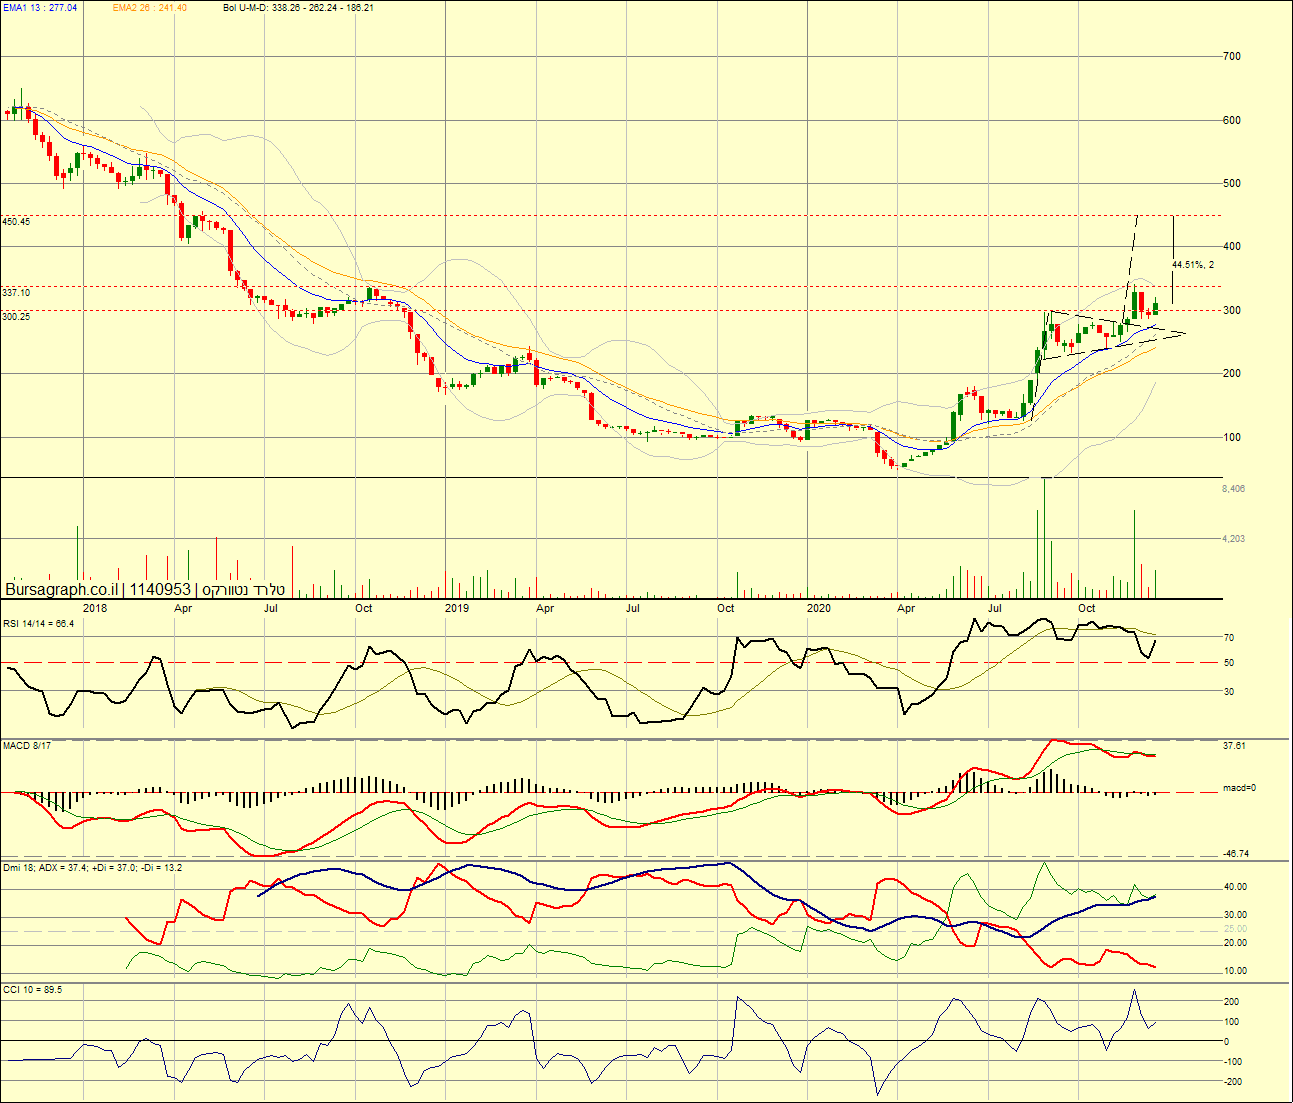Click the 200 price axis label on the price chart

[1232, 373]
